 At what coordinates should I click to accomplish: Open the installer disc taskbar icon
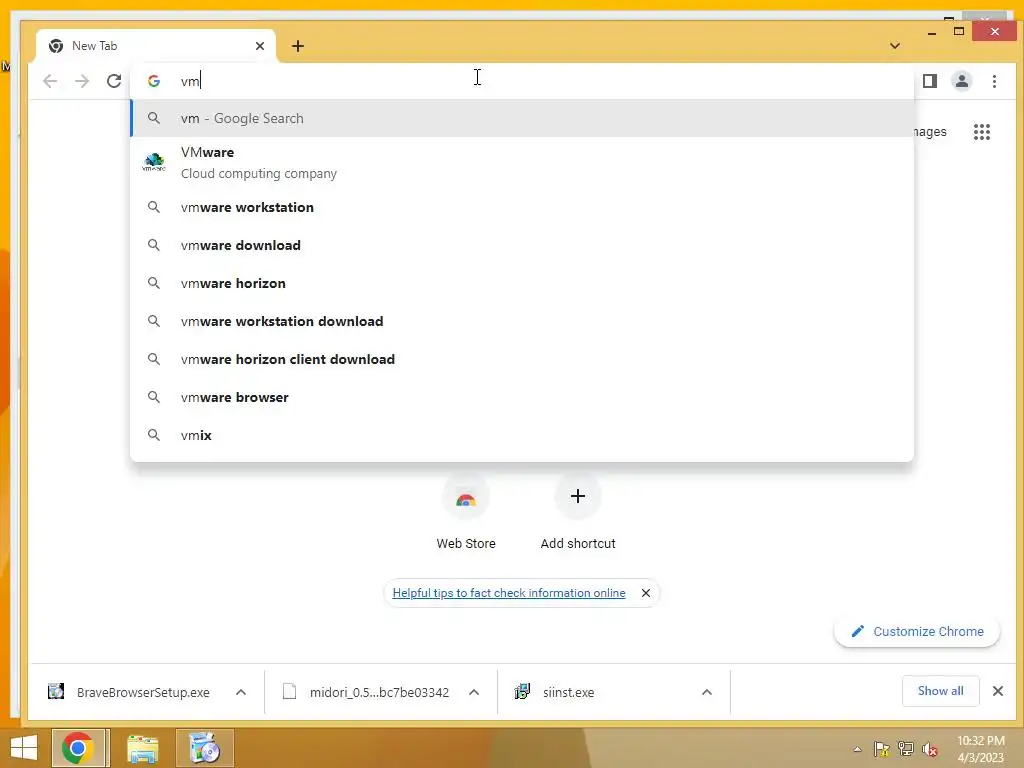pos(204,748)
